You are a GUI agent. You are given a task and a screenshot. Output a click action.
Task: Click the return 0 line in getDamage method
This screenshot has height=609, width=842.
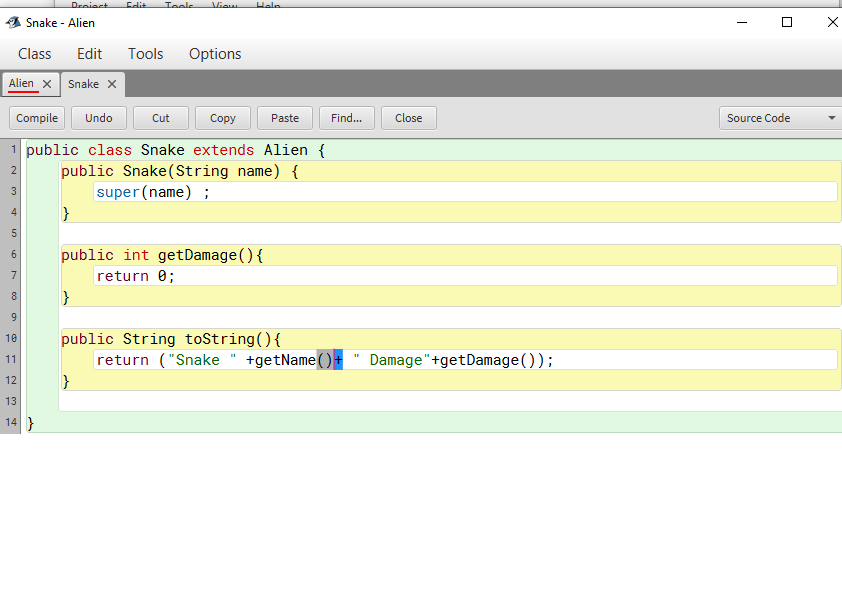click(135, 276)
